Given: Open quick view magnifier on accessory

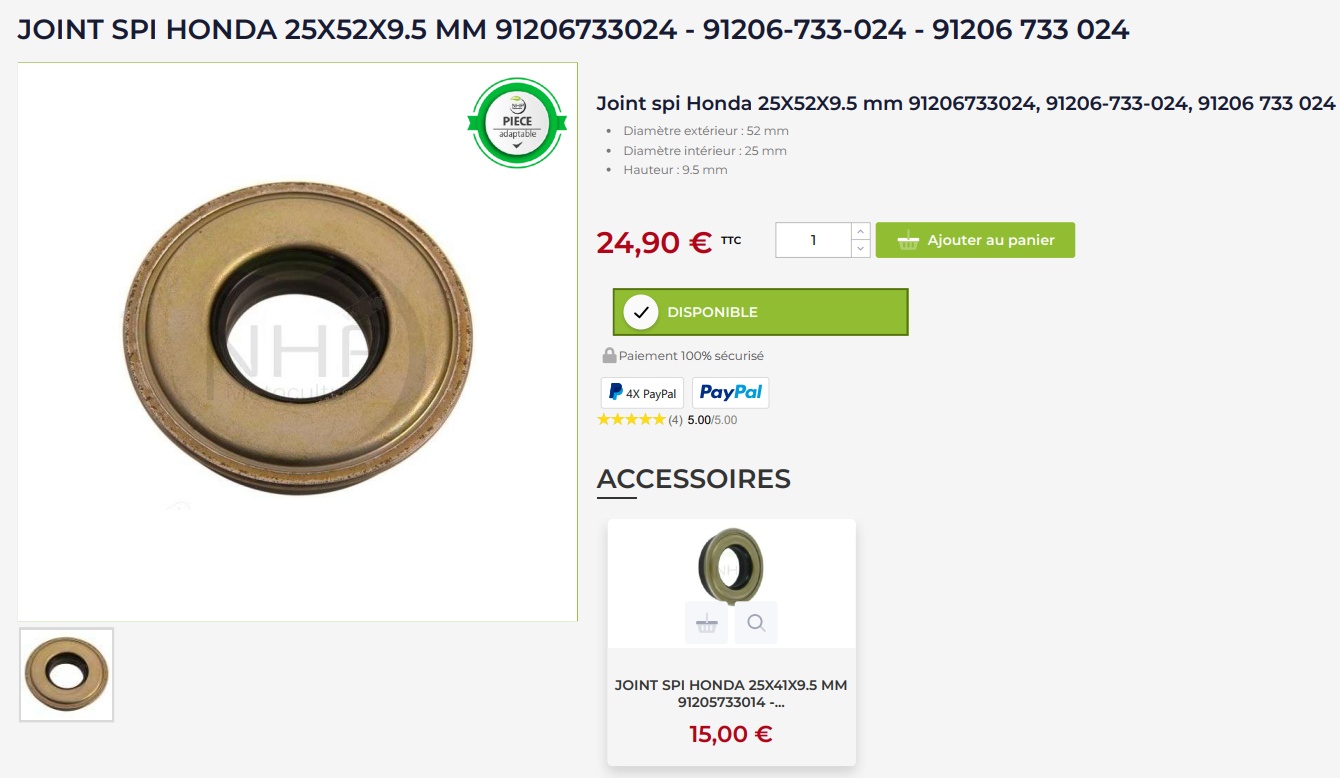Looking at the screenshot, I should [x=756, y=623].
